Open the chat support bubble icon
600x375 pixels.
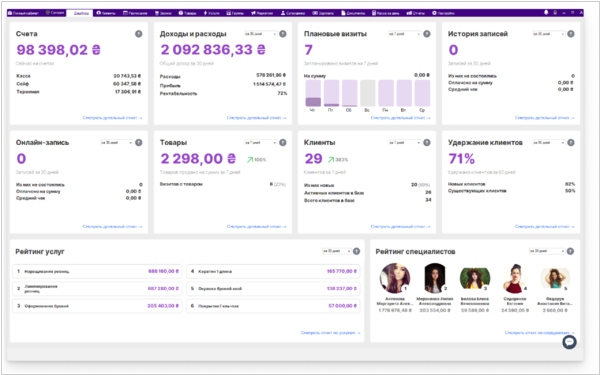coord(569,342)
